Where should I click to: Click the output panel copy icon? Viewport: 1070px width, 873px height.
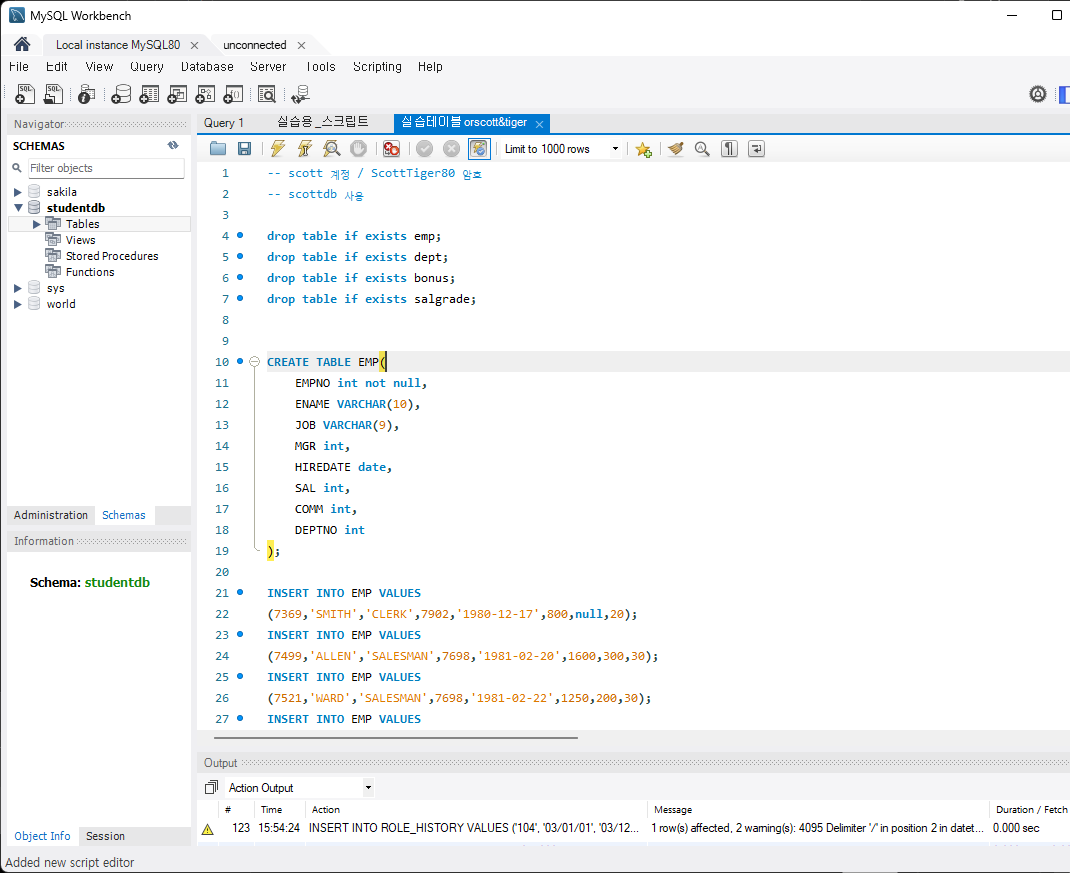[x=212, y=788]
